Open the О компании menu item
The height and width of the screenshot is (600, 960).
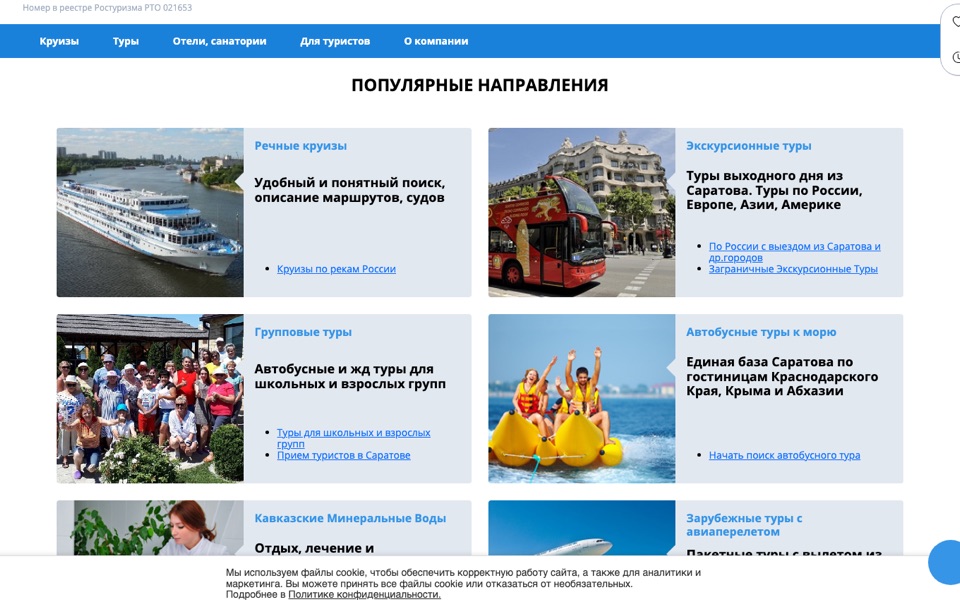pyautogui.click(x=436, y=41)
